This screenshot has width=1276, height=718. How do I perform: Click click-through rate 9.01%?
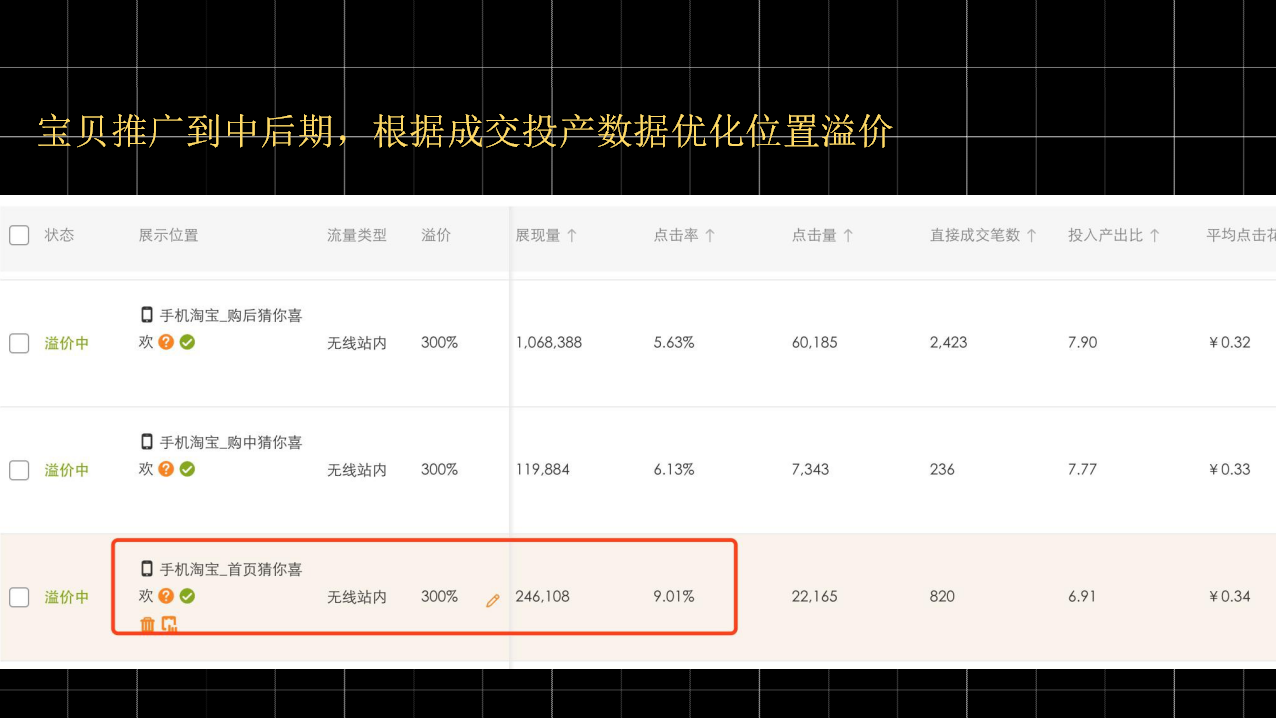tap(674, 596)
